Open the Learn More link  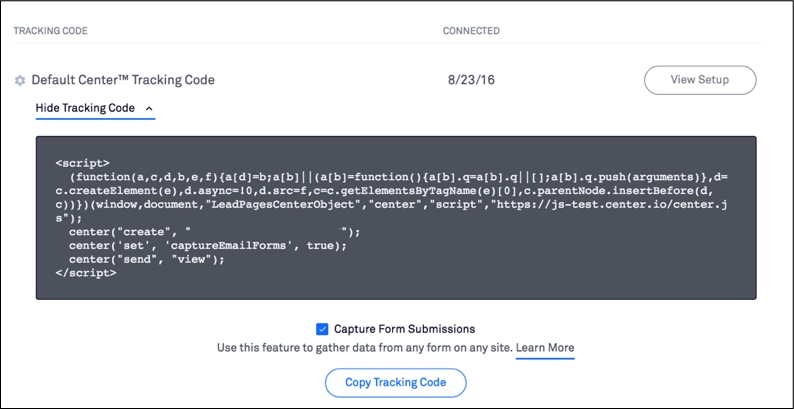pyautogui.click(x=545, y=348)
